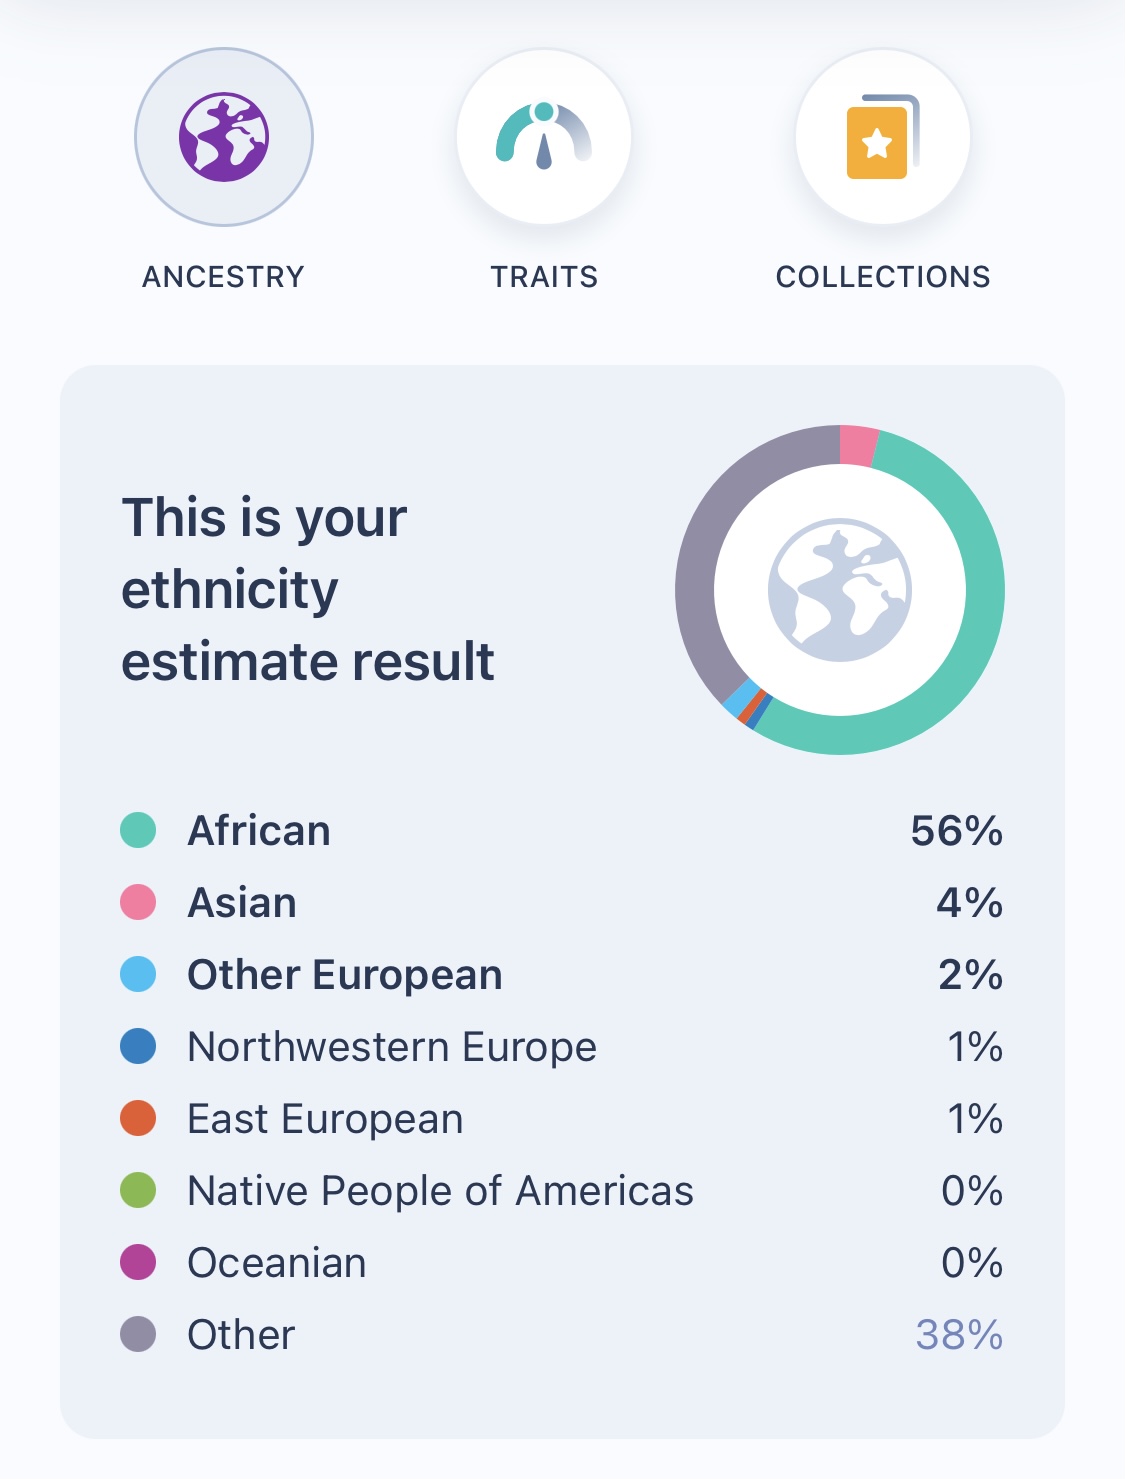The width and height of the screenshot is (1125, 1479).
Task: Open the African ethnicity row
Action: click(562, 830)
